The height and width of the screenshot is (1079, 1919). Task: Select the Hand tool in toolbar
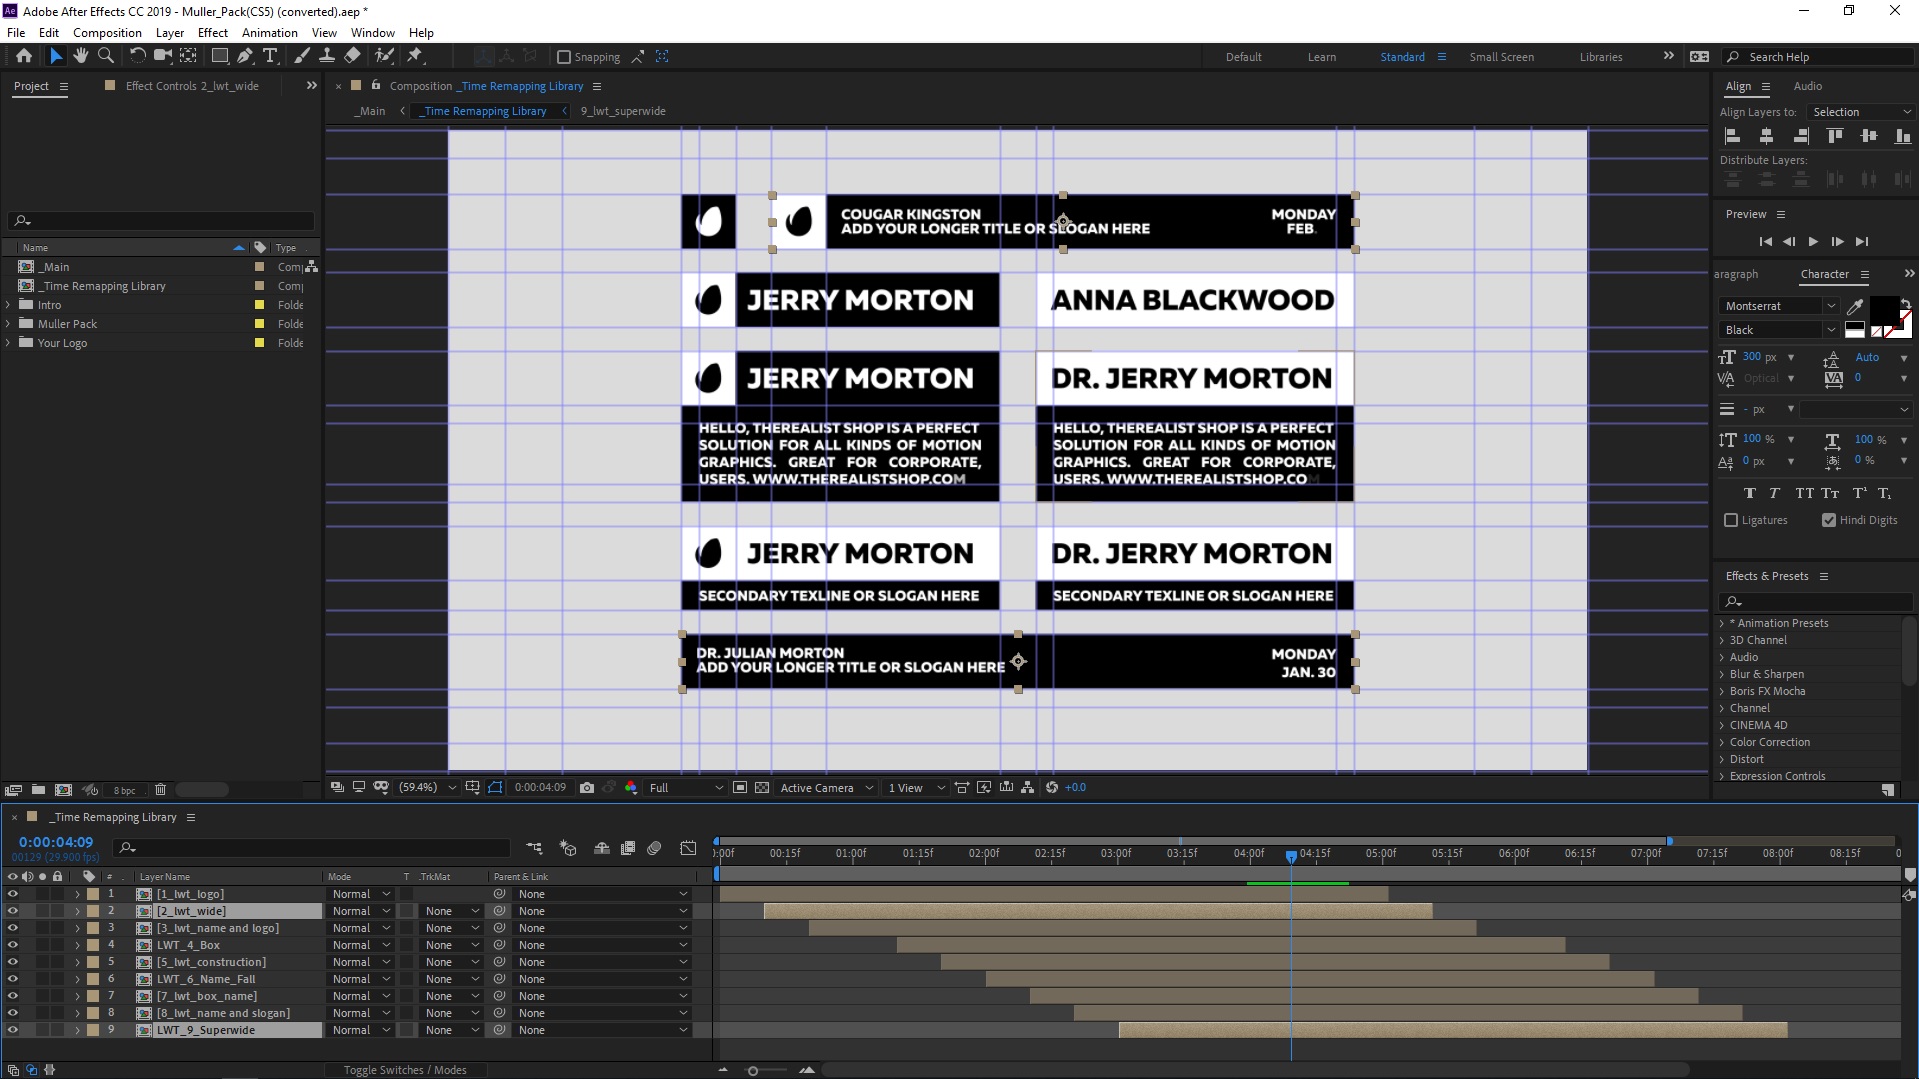click(x=80, y=56)
